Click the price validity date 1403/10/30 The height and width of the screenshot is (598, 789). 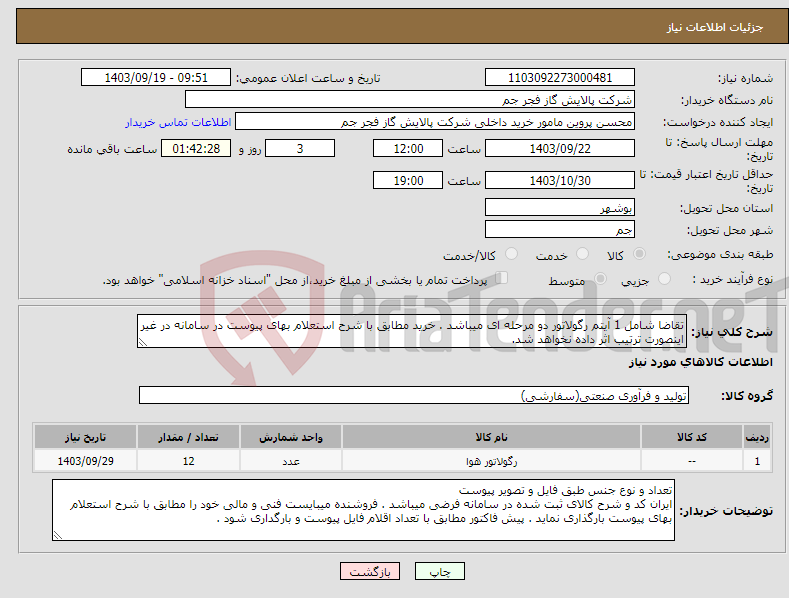[560, 180]
